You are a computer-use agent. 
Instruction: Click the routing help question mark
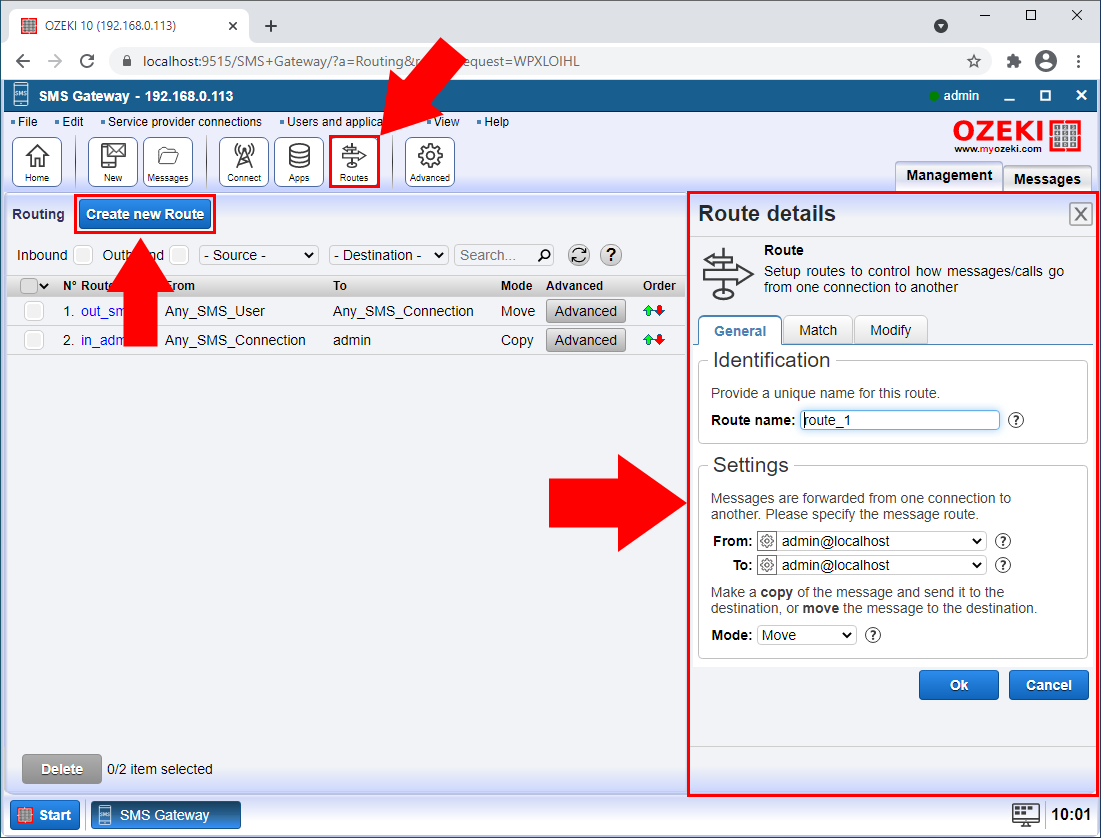pyautogui.click(x=611, y=255)
